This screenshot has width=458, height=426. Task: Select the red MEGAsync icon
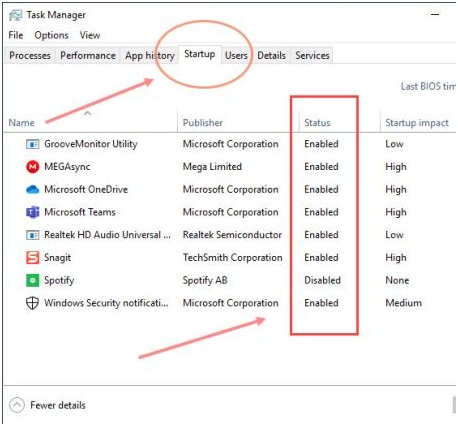[32, 167]
